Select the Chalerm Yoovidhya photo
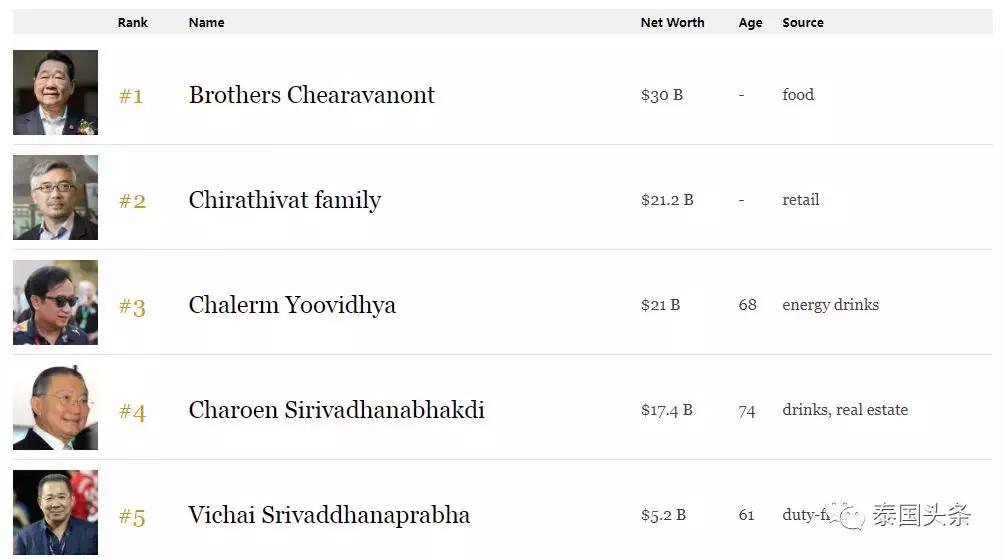This screenshot has width=1004, height=559. [55, 303]
